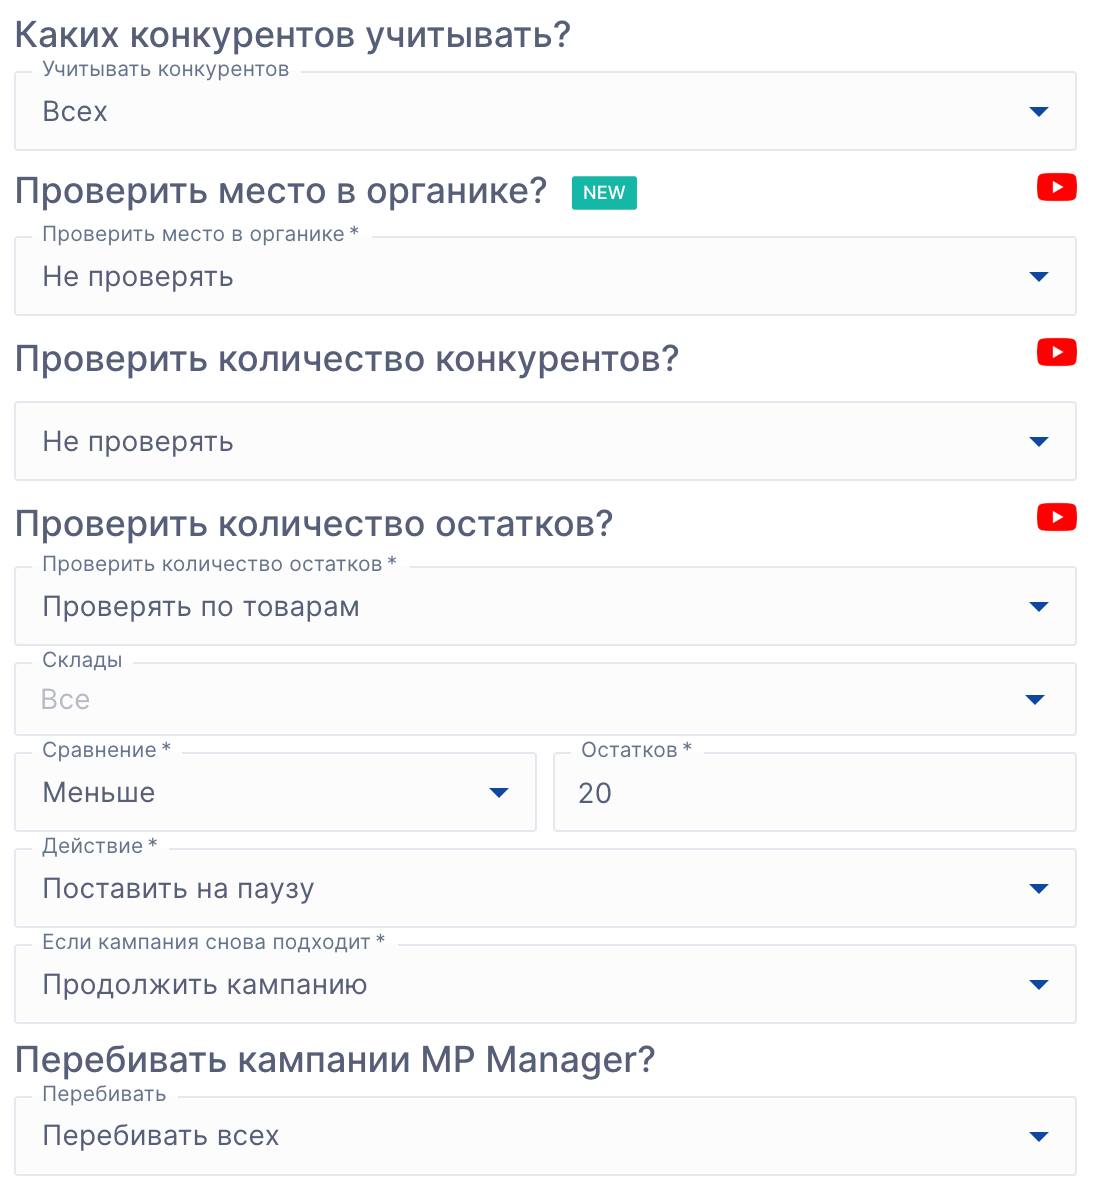Open YouTube video for organic position check

click(x=1056, y=188)
